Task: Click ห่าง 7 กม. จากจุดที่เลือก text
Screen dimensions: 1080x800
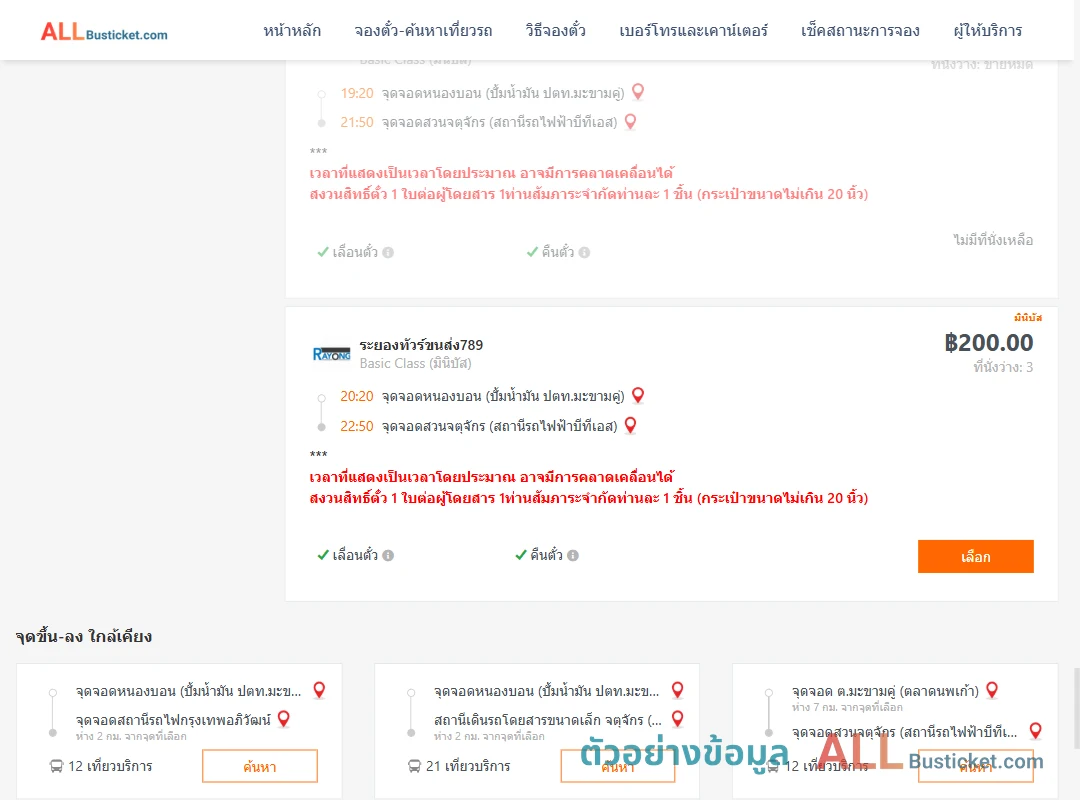Action: (847, 708)
